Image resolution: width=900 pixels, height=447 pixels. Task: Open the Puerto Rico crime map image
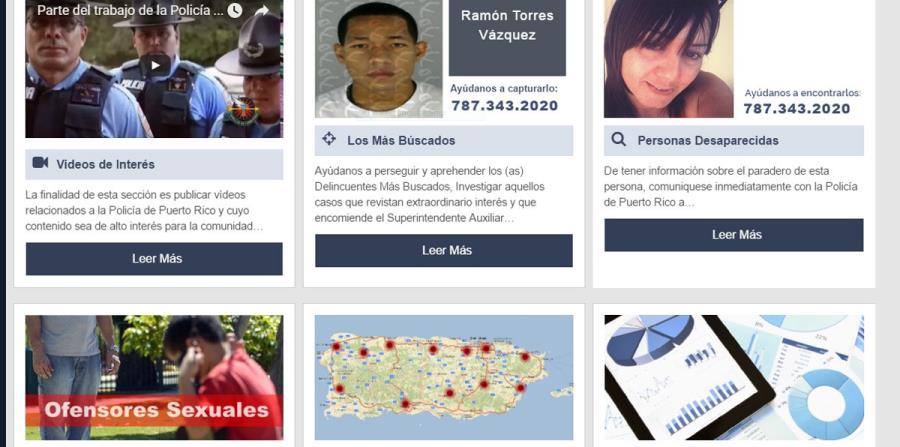point(444,378)
